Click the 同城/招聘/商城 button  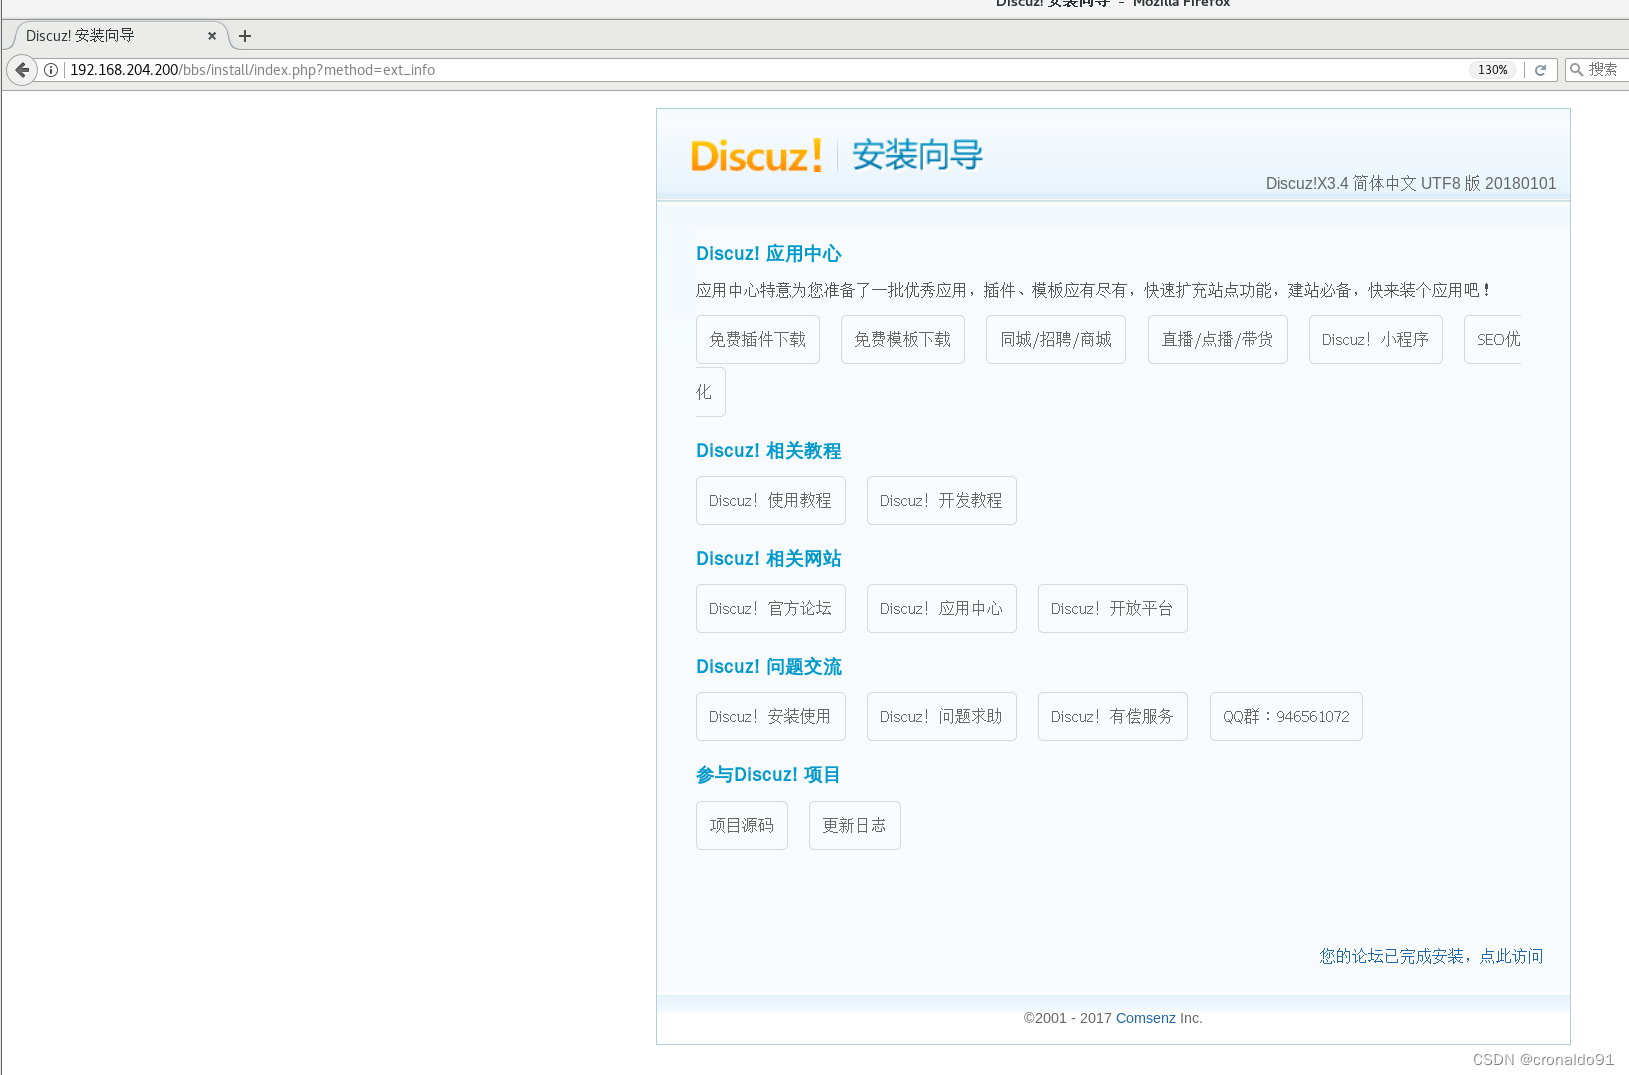(1056, 340)
